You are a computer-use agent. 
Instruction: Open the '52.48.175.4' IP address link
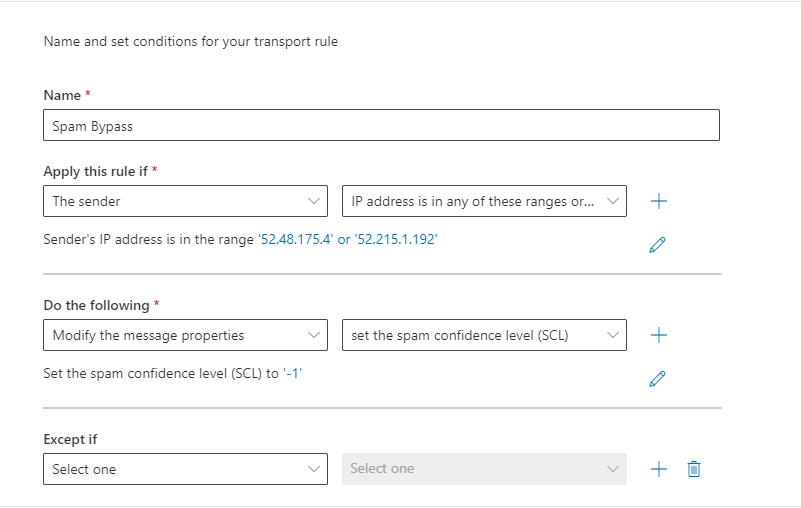point(296,239)
